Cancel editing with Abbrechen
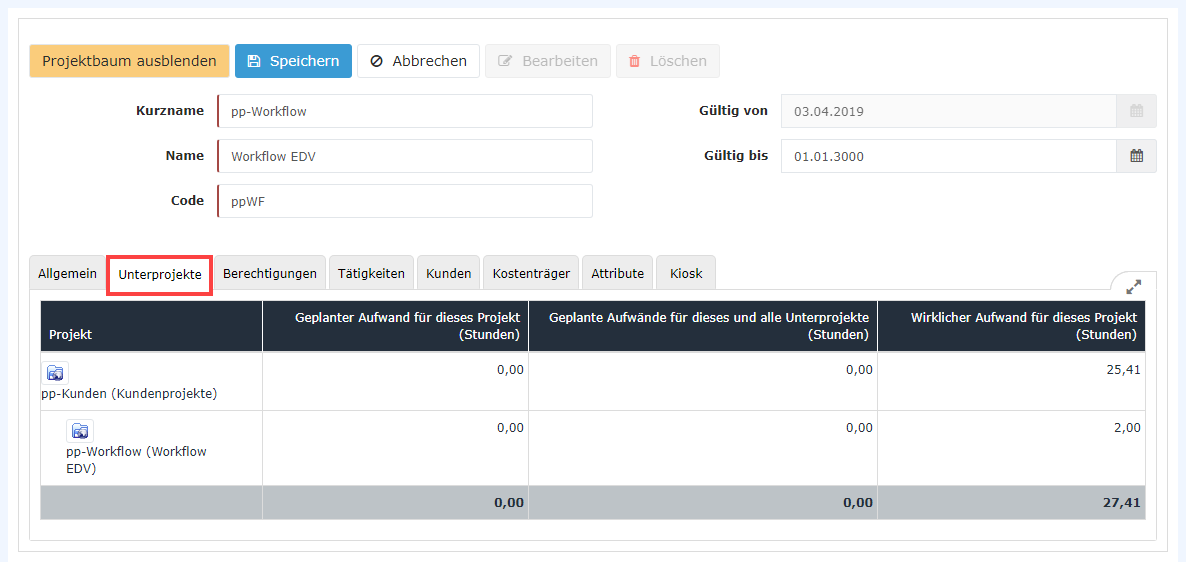 (418, 61)
